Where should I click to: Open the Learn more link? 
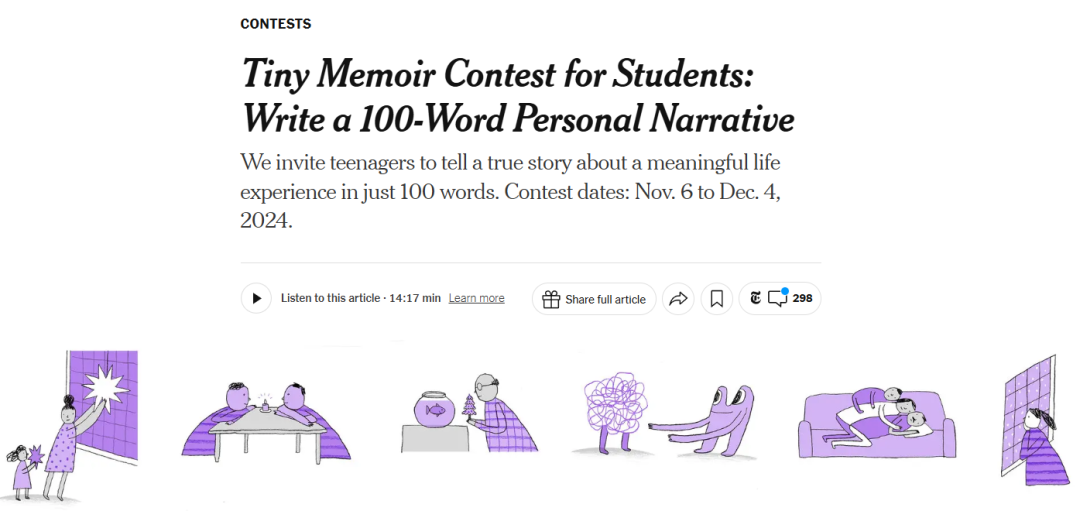pyautogui.click(x=477, y=298)
